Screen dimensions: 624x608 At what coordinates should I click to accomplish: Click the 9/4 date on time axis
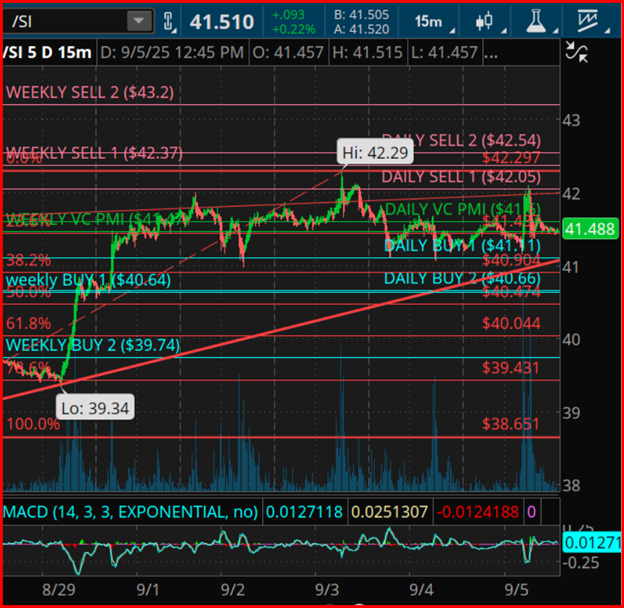(421, 590)
